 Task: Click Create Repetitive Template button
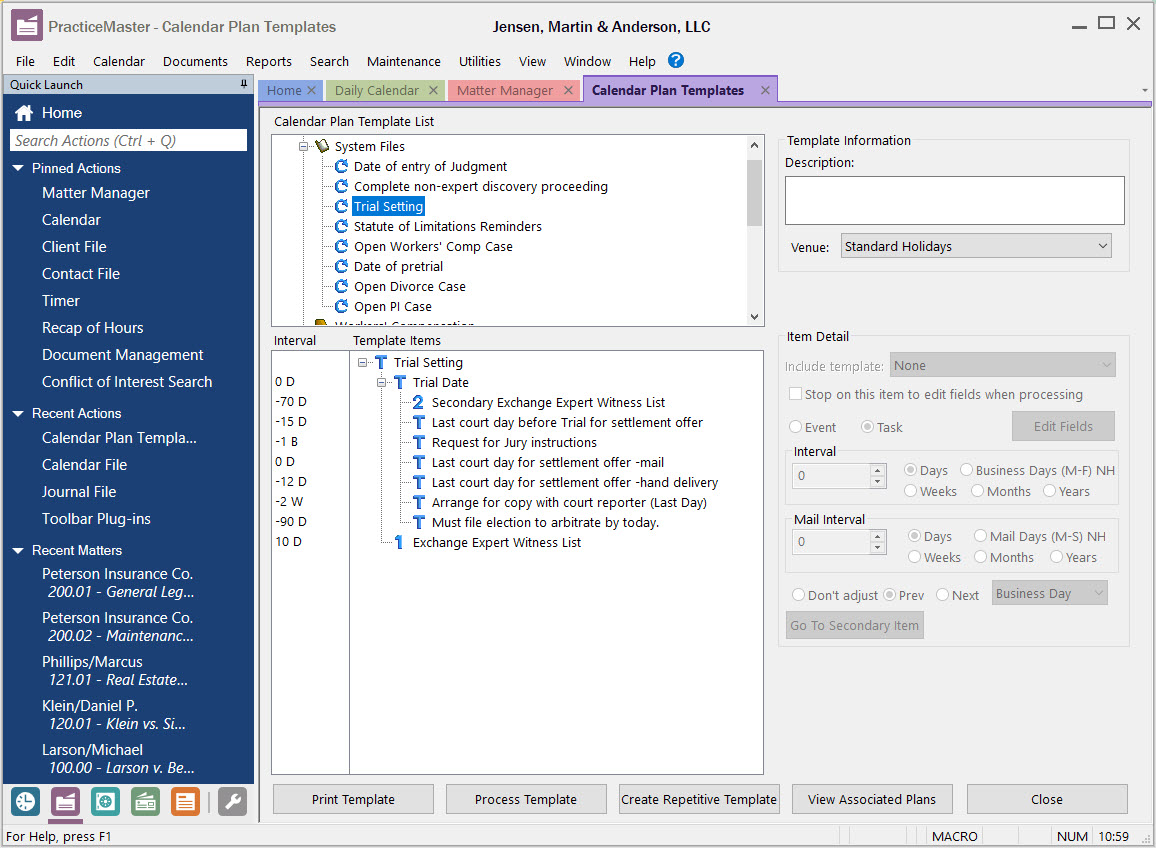pos(699,799)
